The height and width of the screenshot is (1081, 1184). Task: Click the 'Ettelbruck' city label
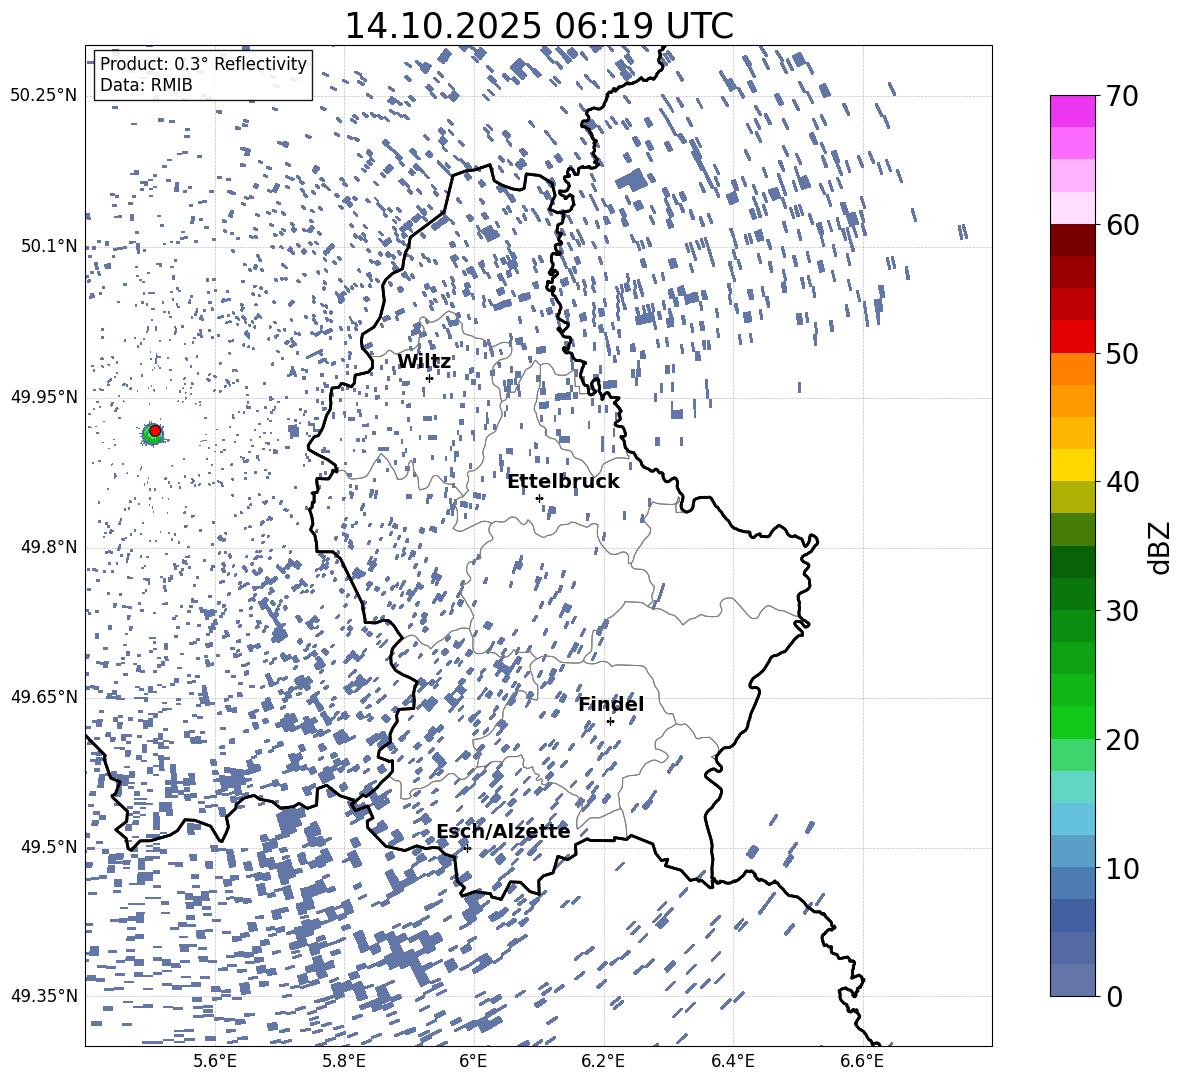563,482
